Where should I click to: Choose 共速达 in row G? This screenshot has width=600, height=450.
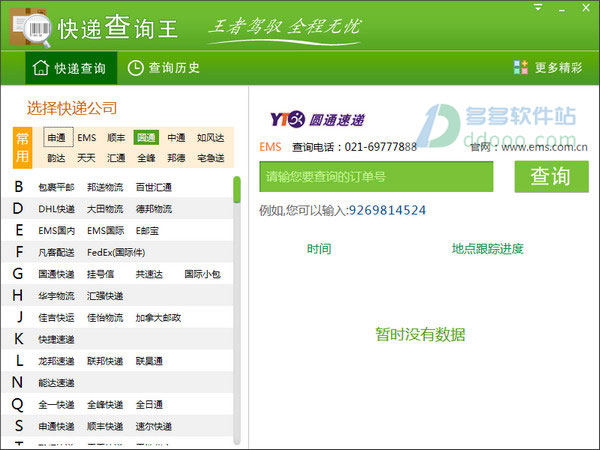click(x=149, y=274)
